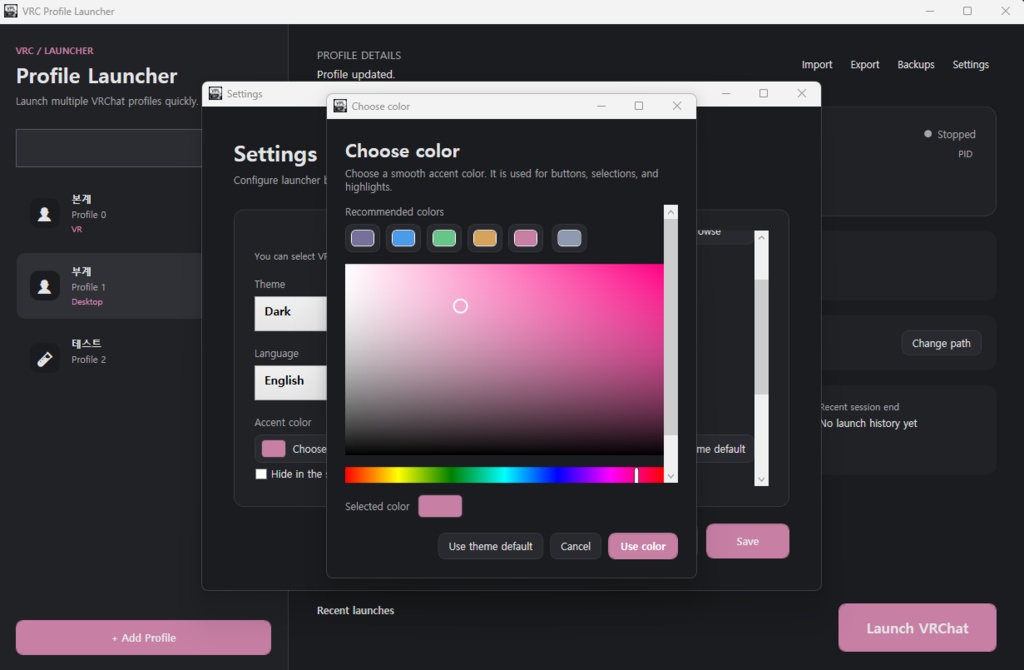This screenshot has width=1024, height=670.
Task: Save the settings
Action: coord(747,541)
